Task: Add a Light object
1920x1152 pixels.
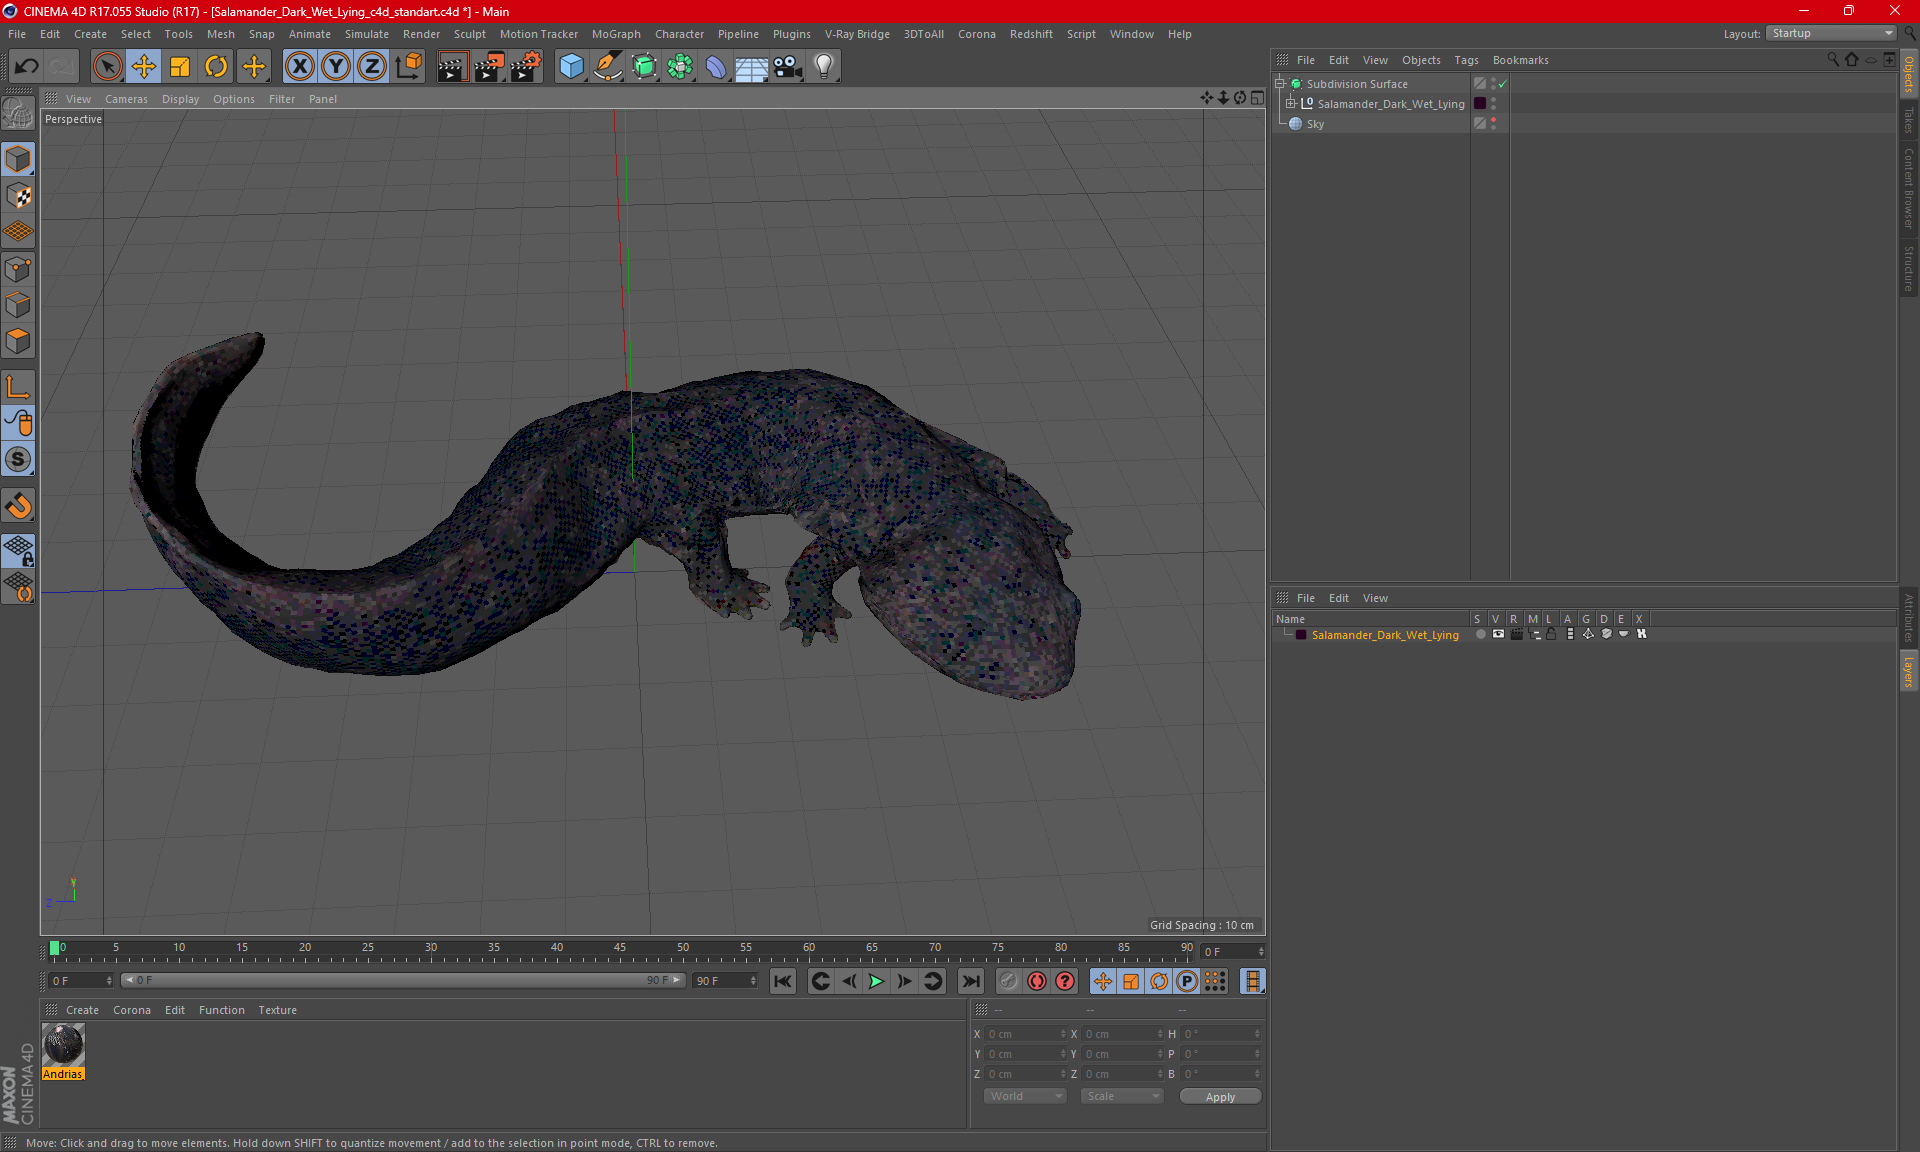Action: click(824, 67)
